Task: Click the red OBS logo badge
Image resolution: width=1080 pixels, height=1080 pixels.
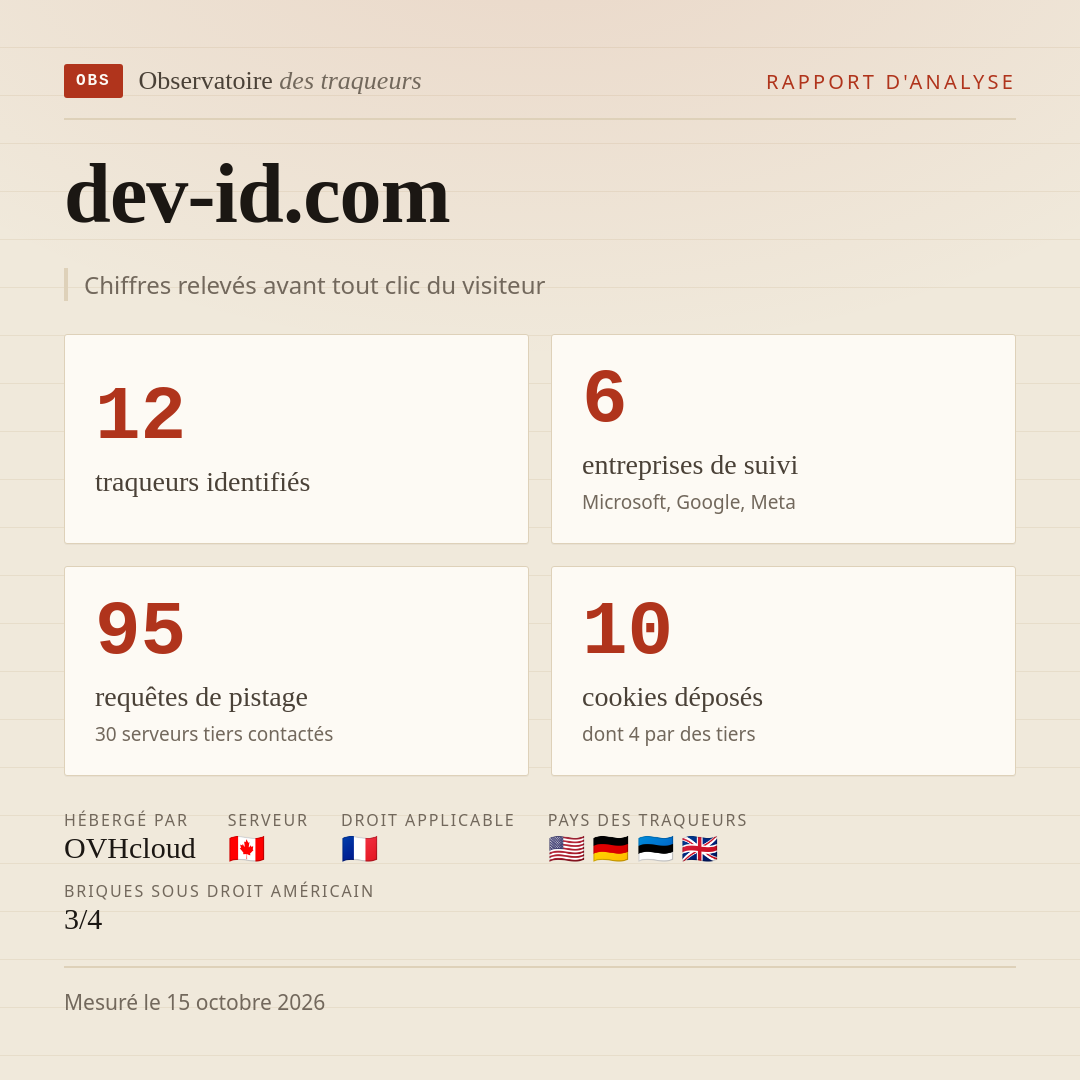Action: click(x=93, y=81)
